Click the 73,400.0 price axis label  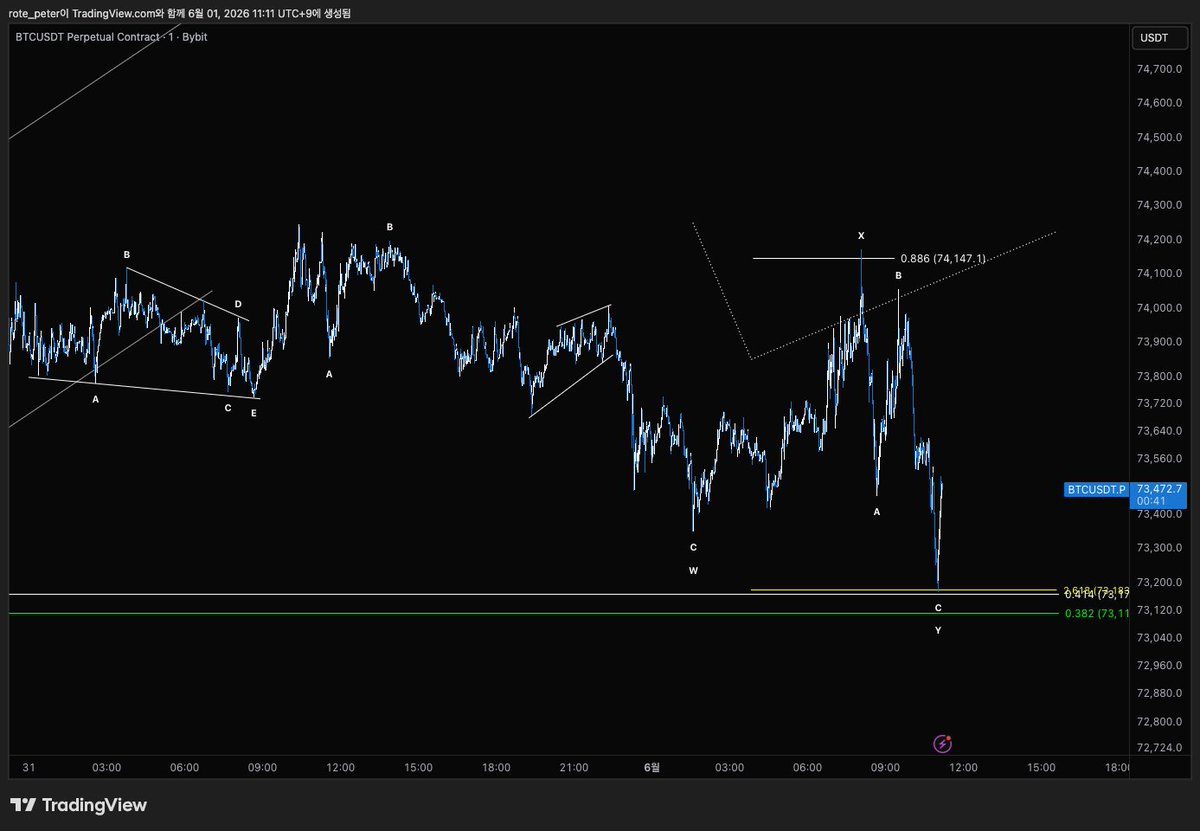tap(1158, 513)
